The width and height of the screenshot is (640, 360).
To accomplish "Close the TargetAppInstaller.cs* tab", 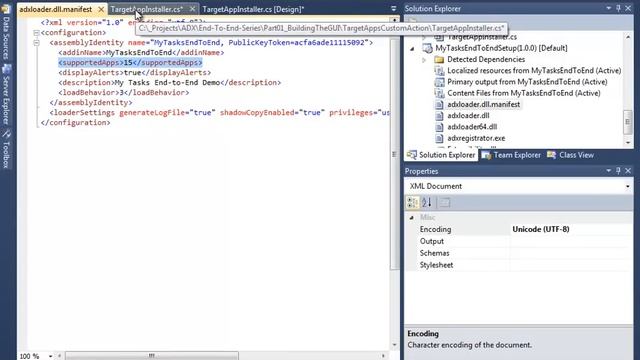I will [192, 9].
